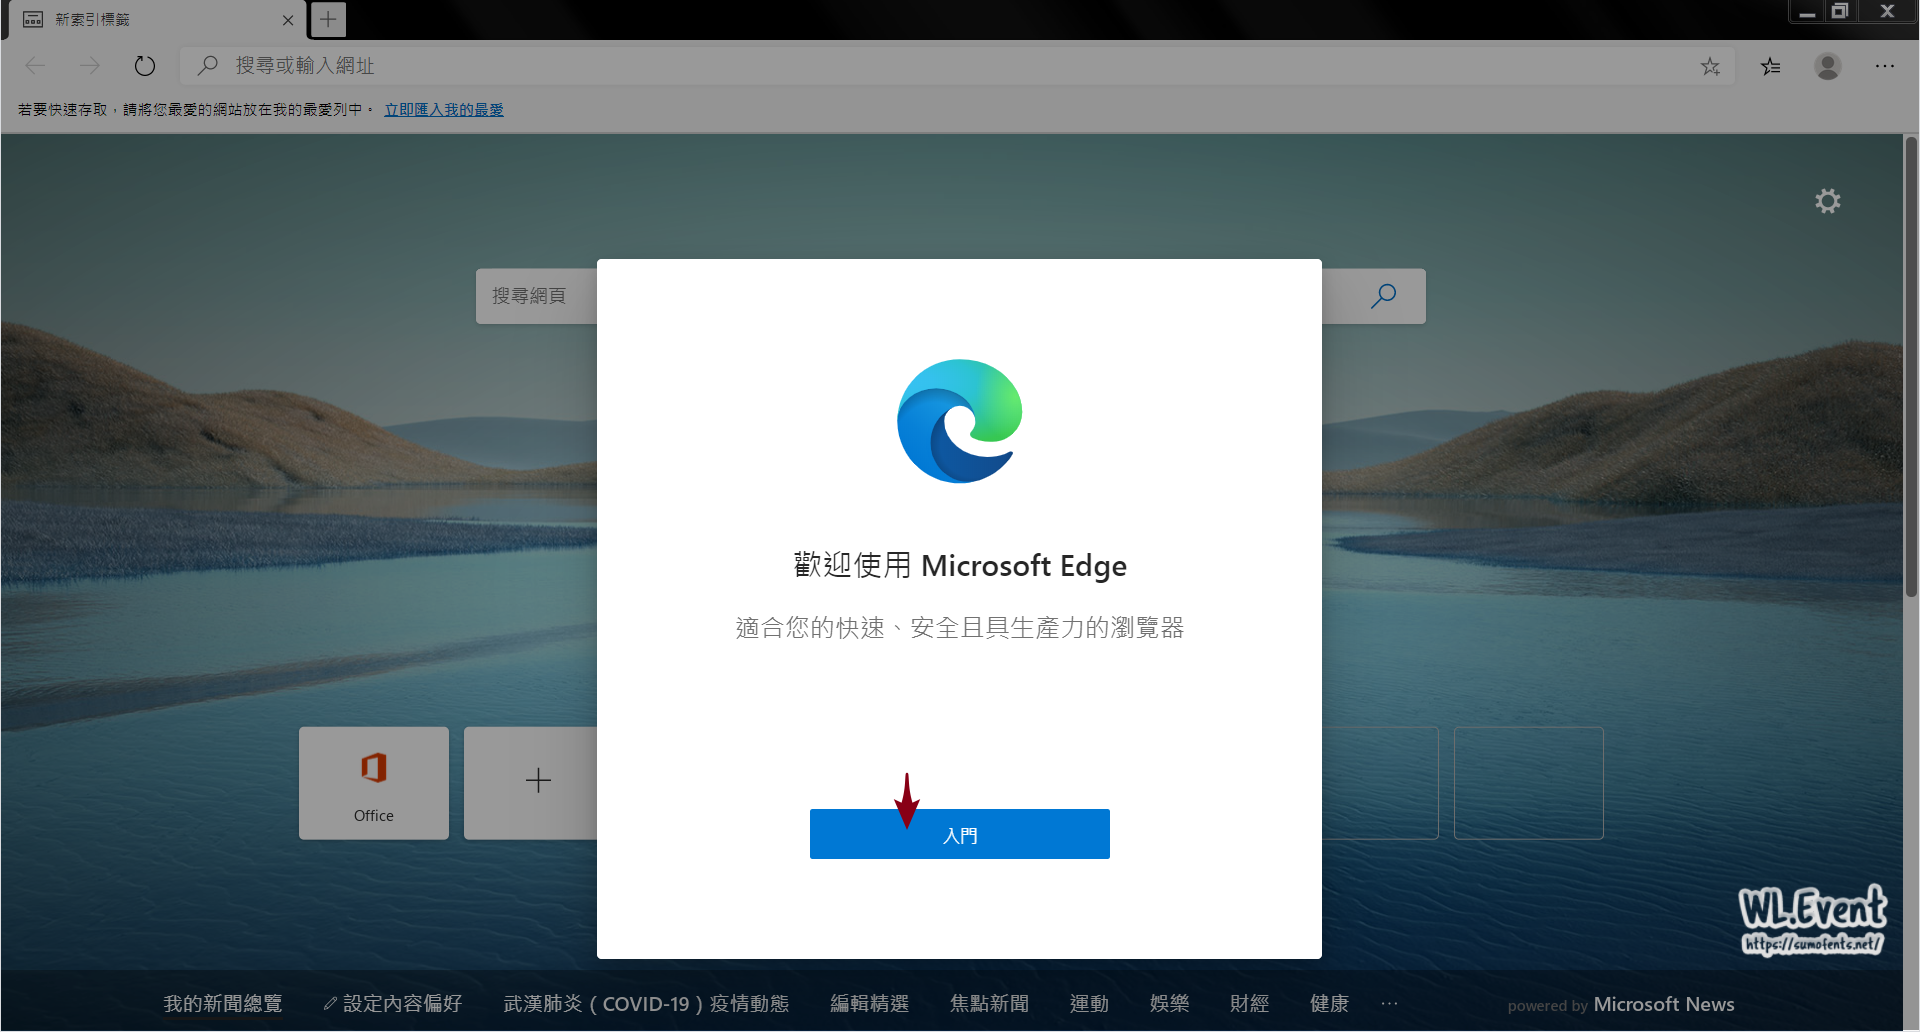Select 財經 finance news category
Image resolution: width=1920 pixels, height=1032 pixels.
coord(1249,1004)
